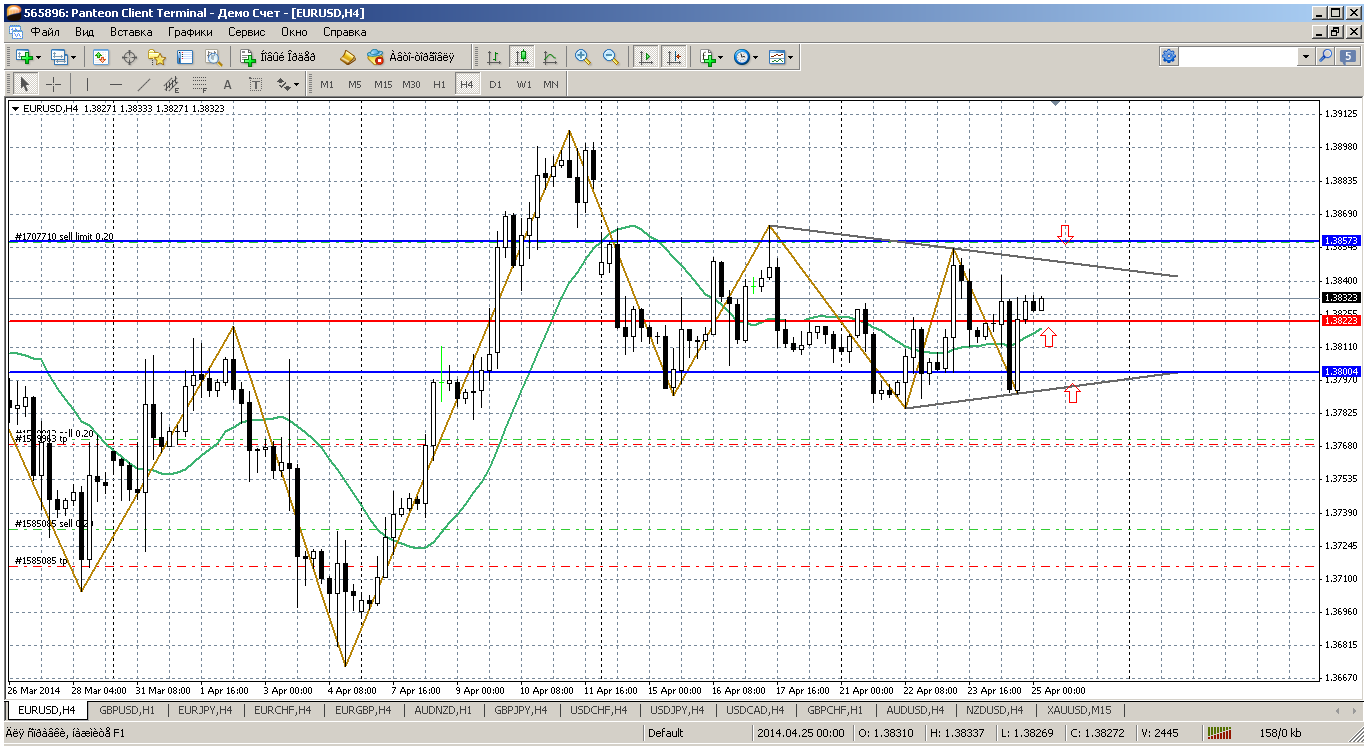
Task: Click the Zoom In magnifier icon
Action: point(583,57)
